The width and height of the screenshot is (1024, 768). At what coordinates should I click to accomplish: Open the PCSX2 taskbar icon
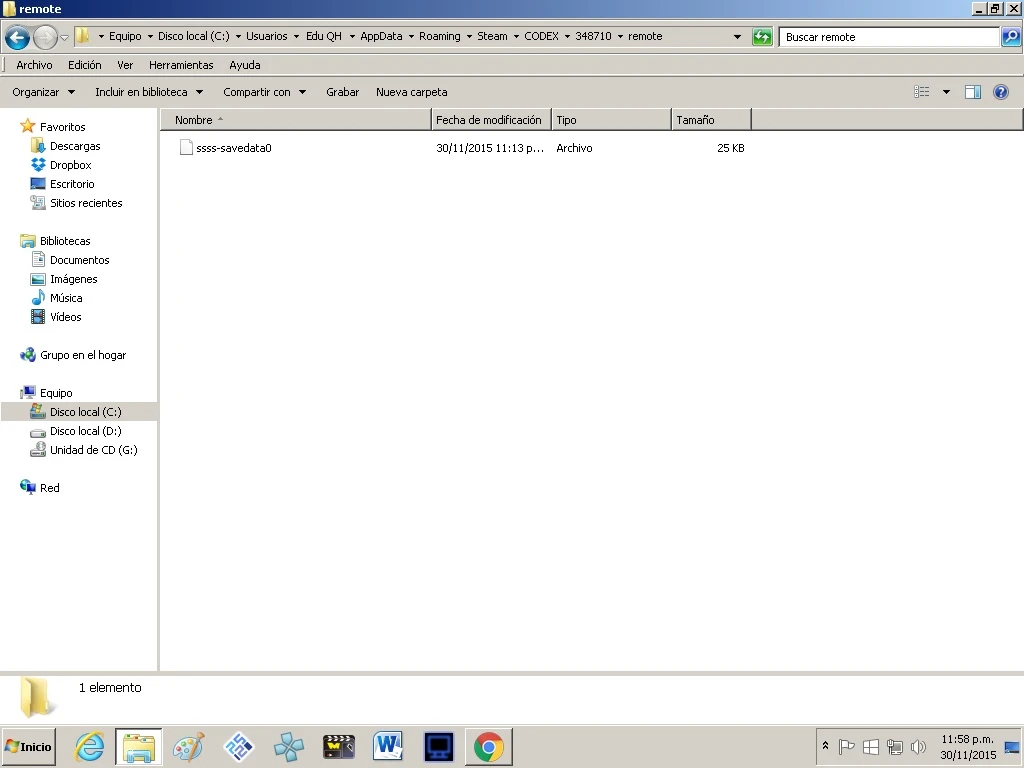click(x=238, y=746)
